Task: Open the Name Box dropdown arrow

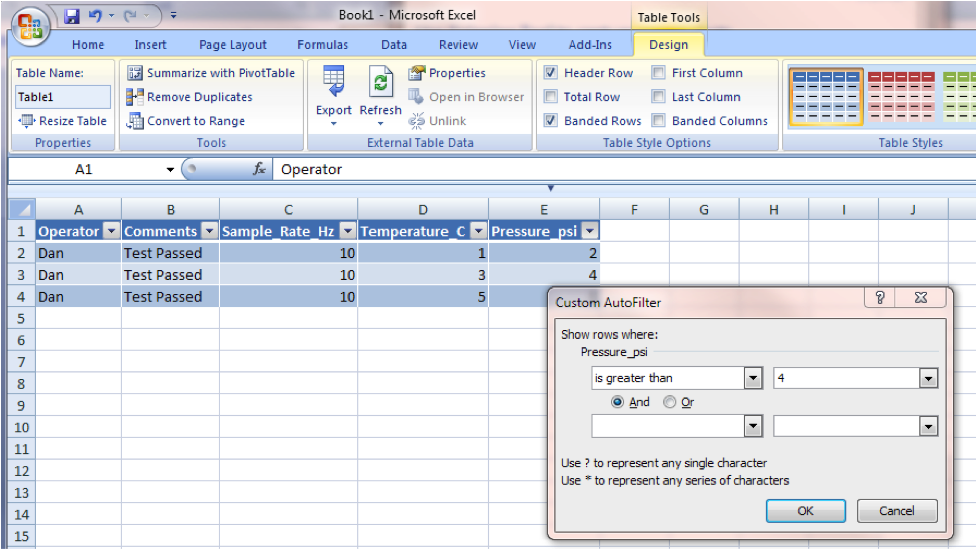Action: (x=169, y=169)
